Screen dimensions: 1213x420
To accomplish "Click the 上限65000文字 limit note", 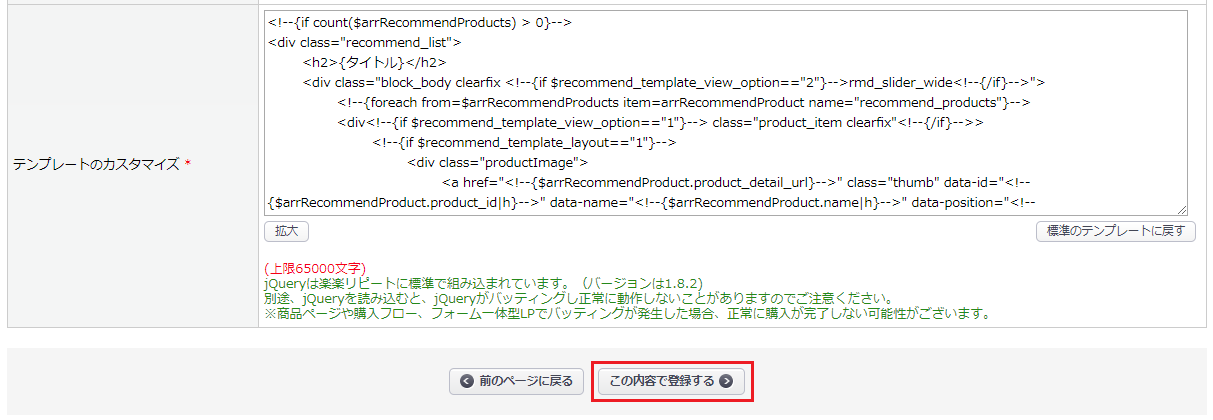I will (315, 269).
